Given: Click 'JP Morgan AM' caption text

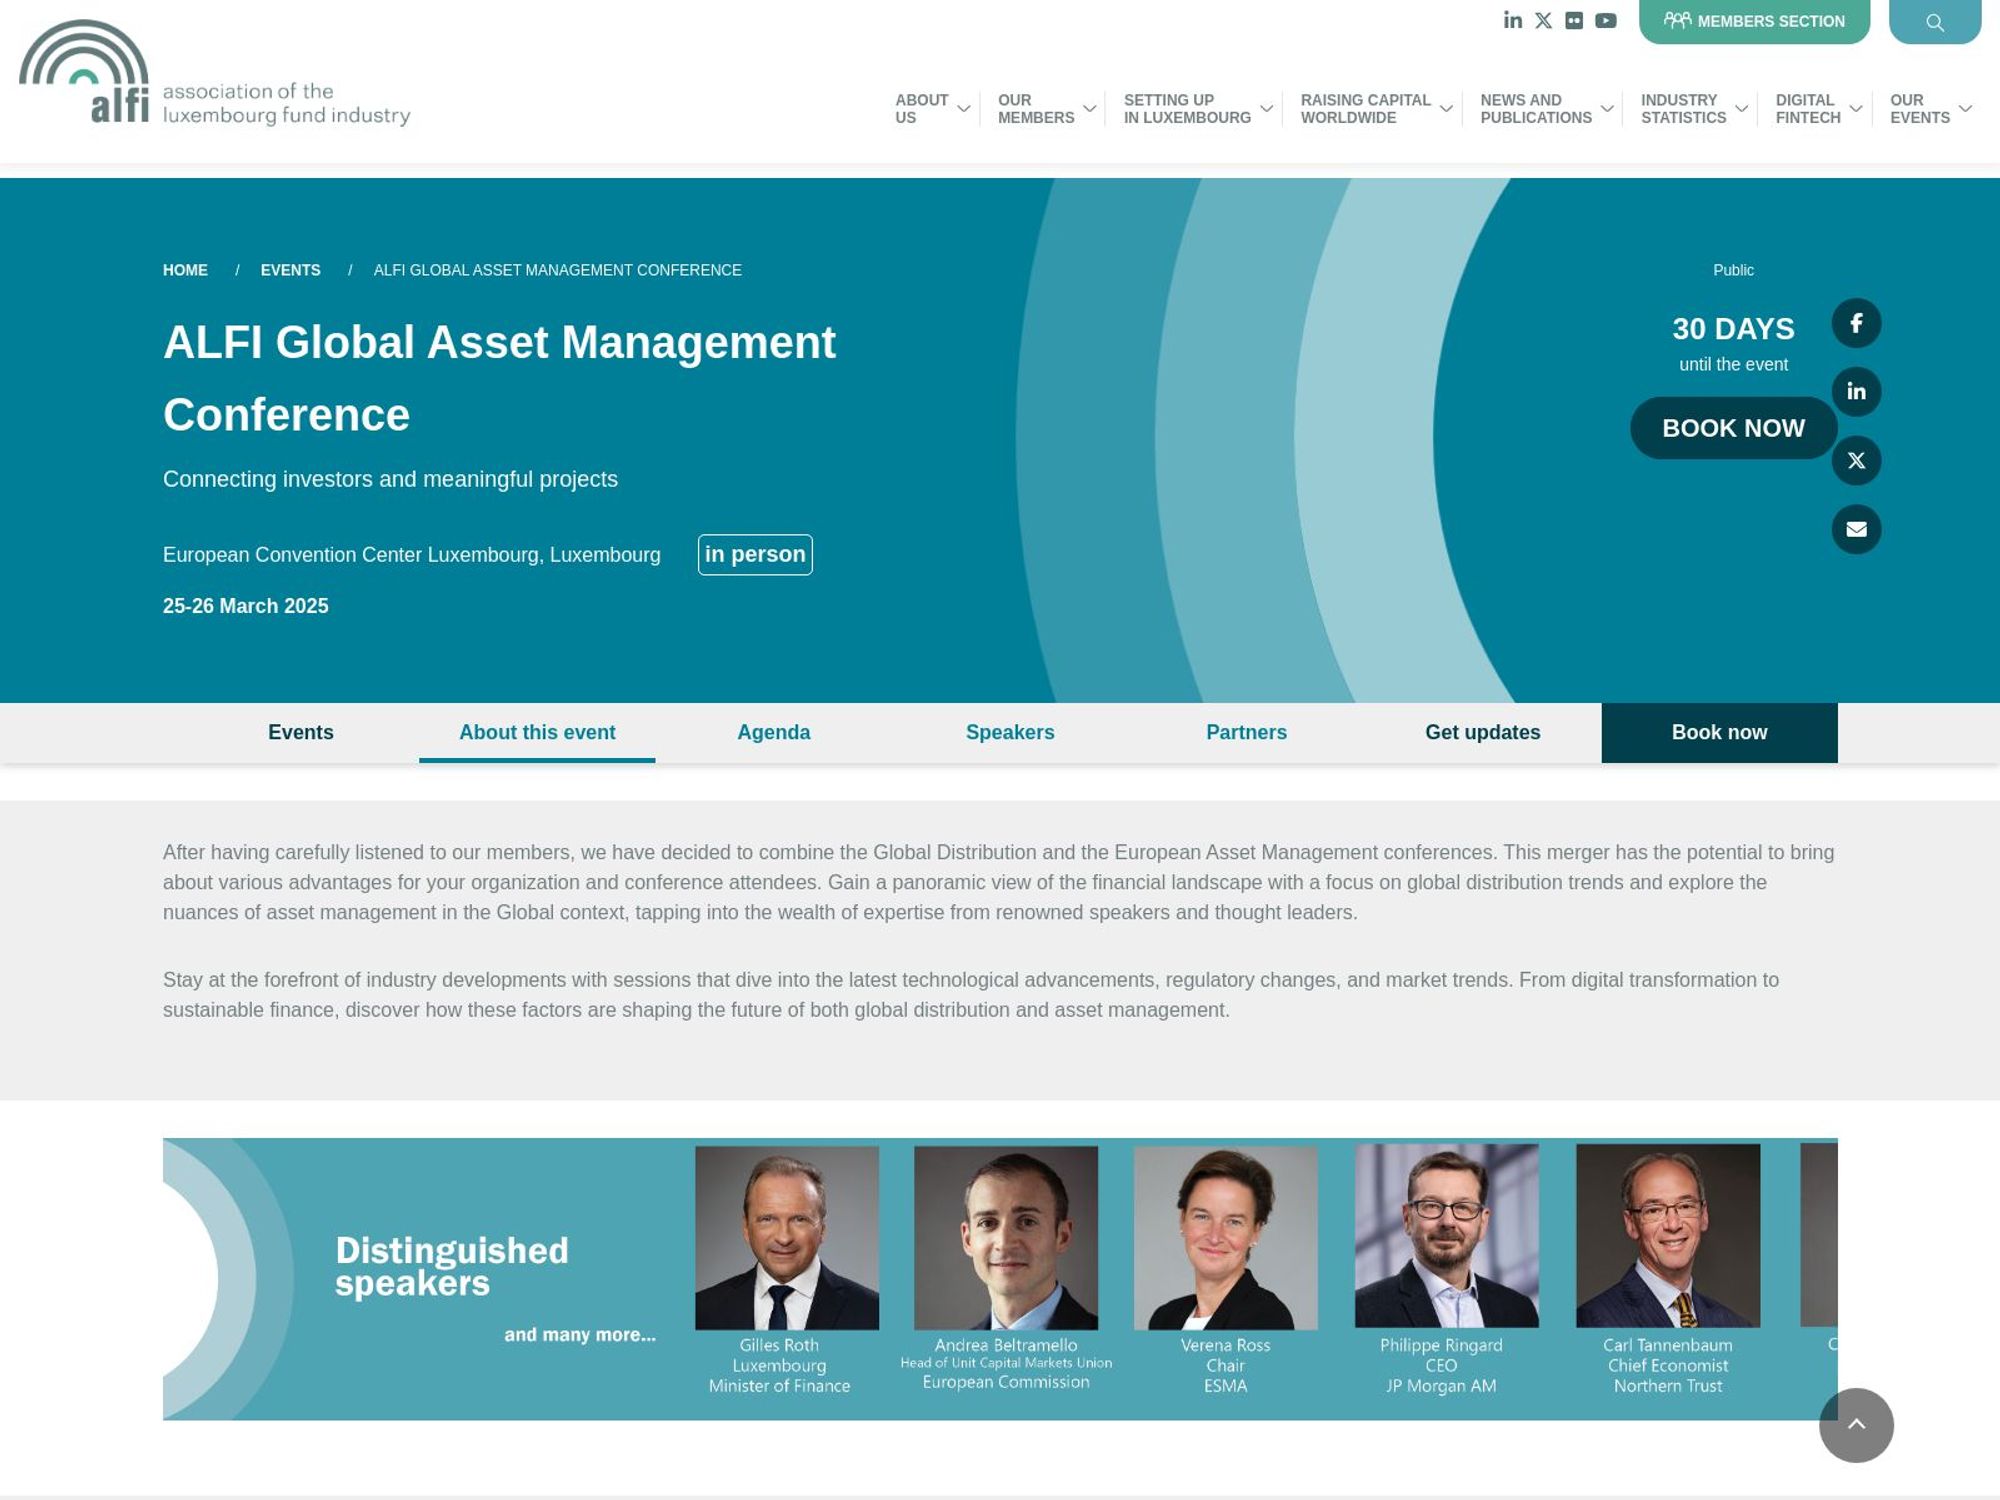Looking at the screenshot, I should [1441, 1386].
